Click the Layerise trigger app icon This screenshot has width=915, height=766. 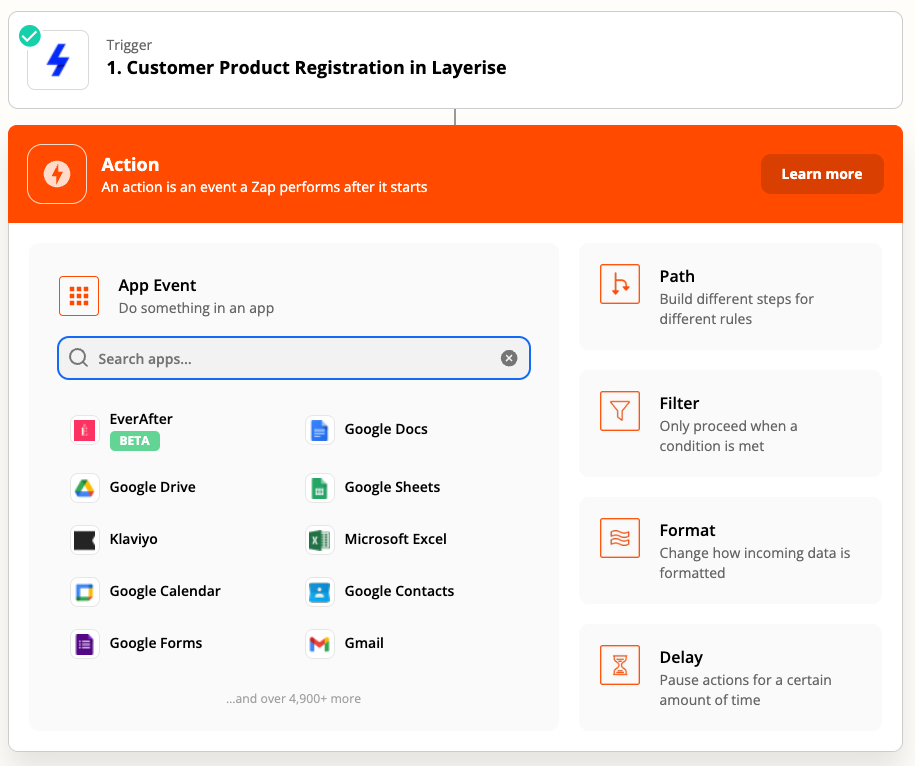pos(58,60)
